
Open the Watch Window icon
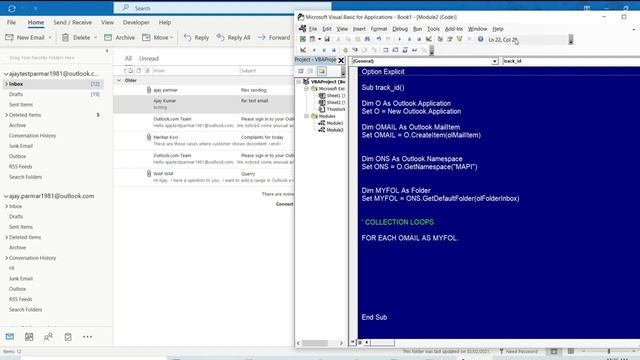coord(405,50)
